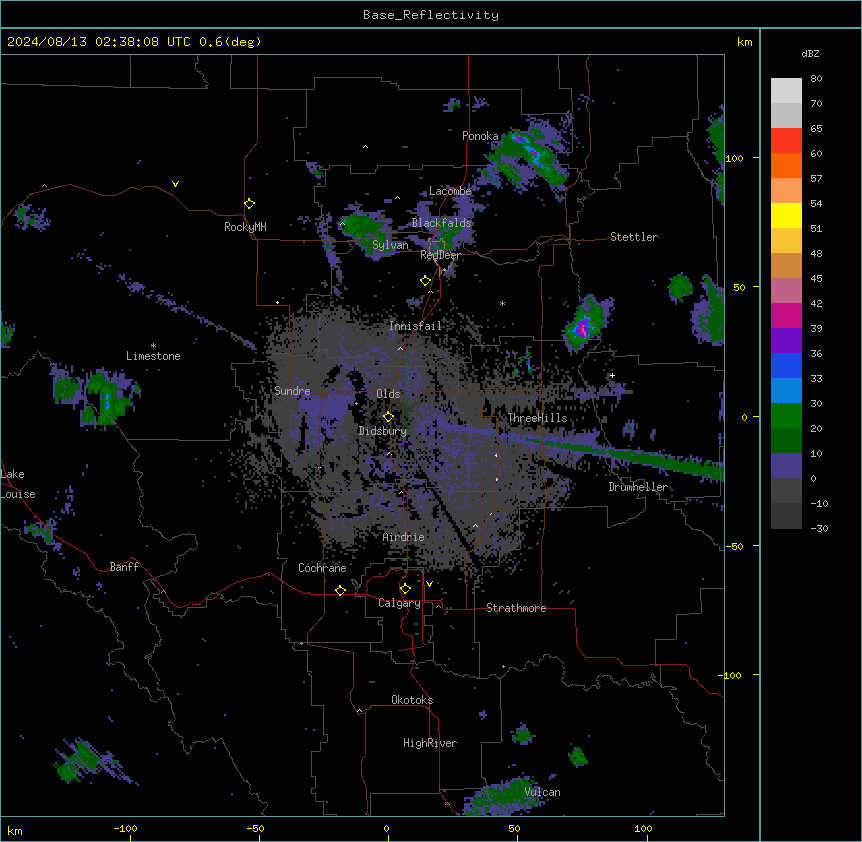Click the yellow diamond marker above RockyMH
This screenshot has width=862, height=842.
250,204
